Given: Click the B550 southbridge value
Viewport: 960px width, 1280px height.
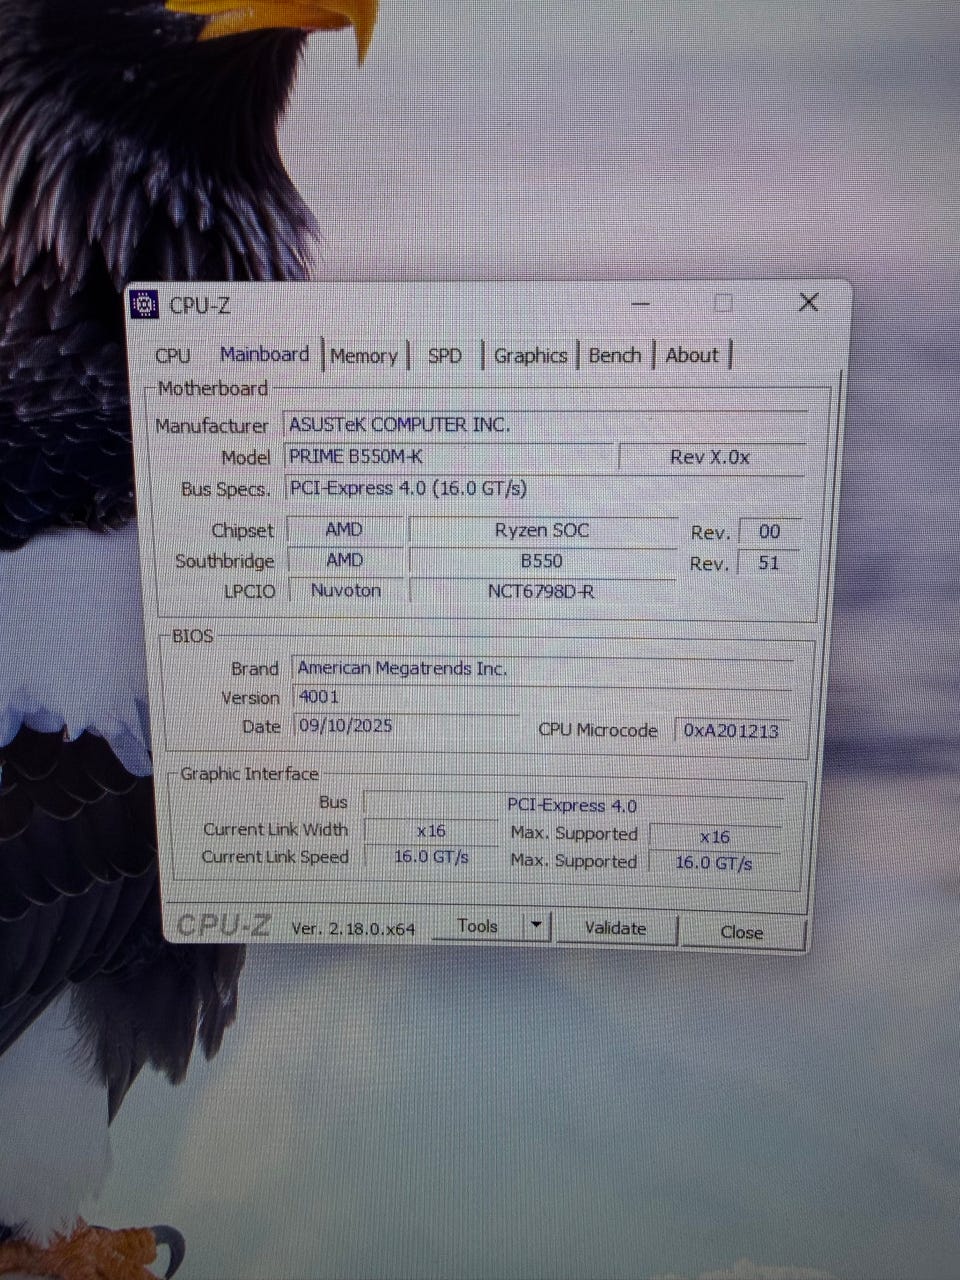Looking at the screenshot, I should [542, 561].
